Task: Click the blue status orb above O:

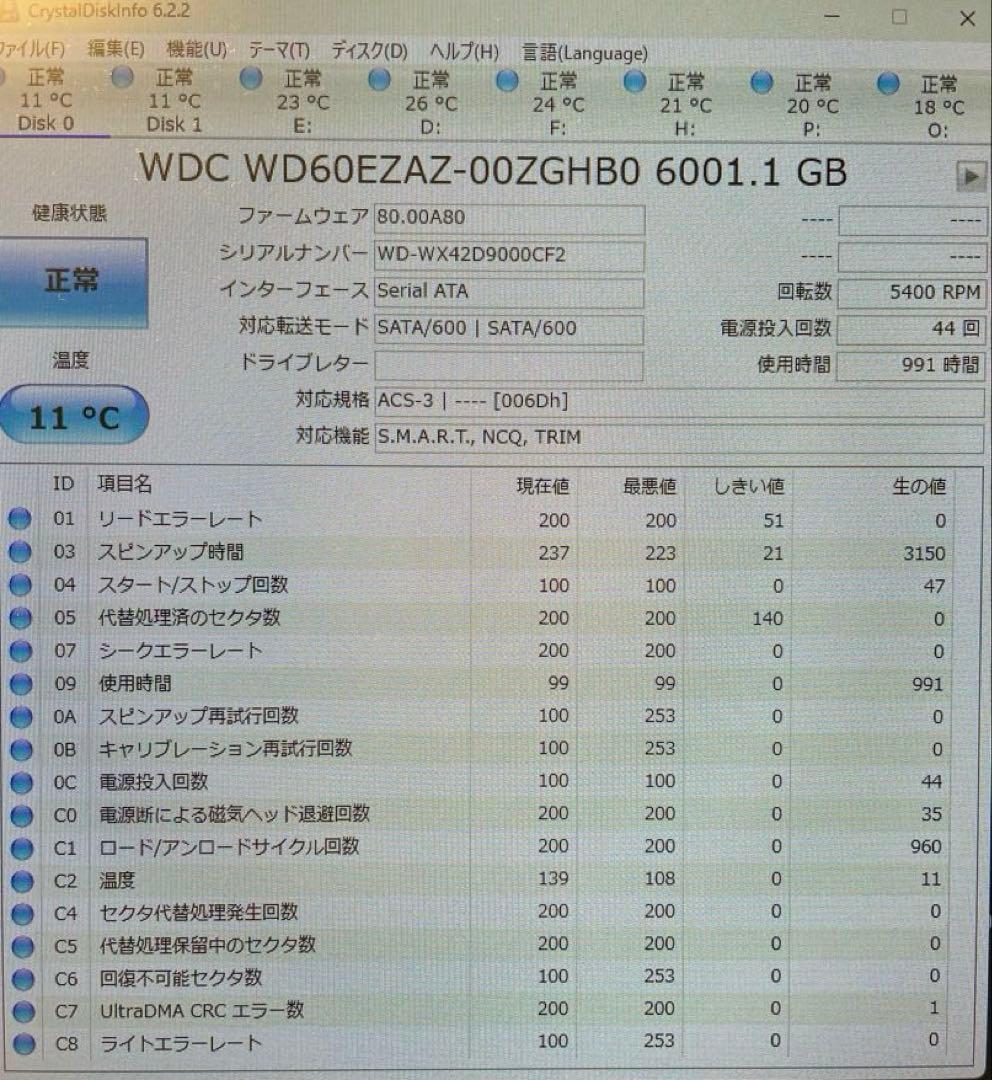Action: pos(888,84)
